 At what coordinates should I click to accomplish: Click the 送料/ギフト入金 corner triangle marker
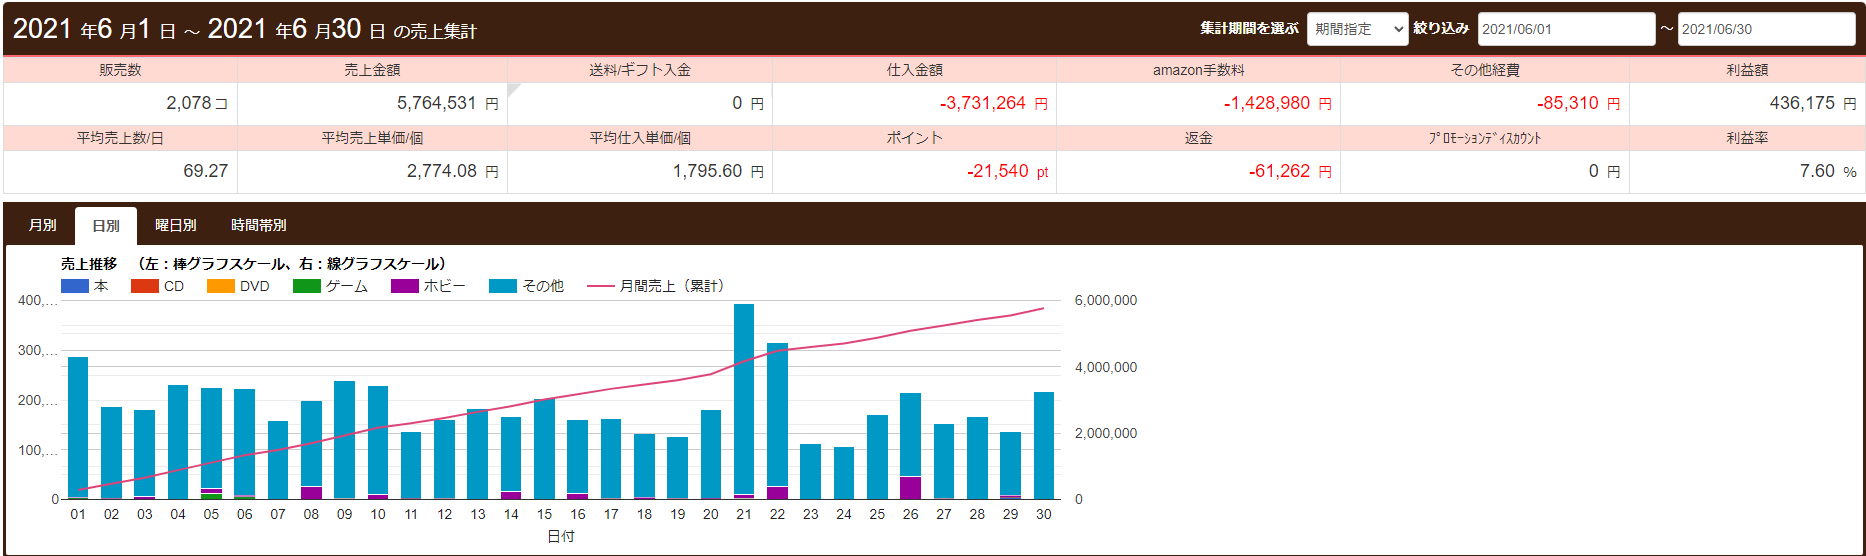pos(513,89)
